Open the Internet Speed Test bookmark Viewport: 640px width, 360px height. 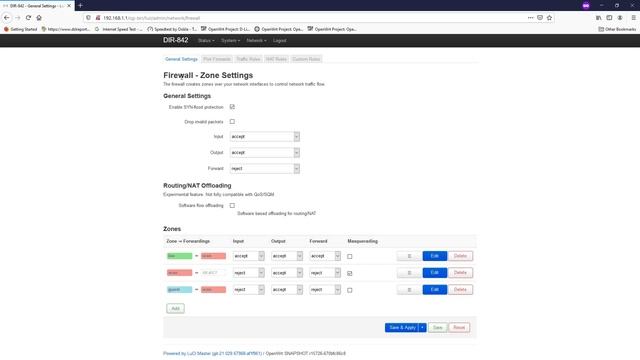tap(118, 29)
